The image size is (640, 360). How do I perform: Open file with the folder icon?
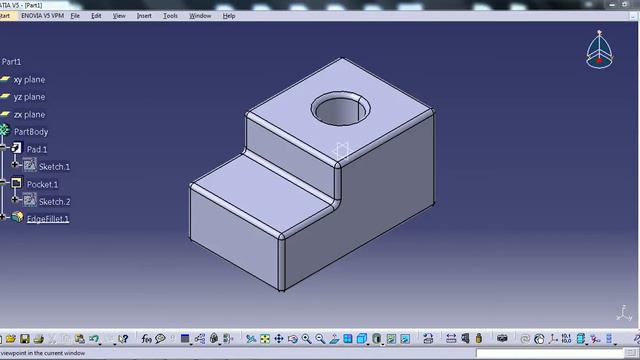click(x=11, y=338)
